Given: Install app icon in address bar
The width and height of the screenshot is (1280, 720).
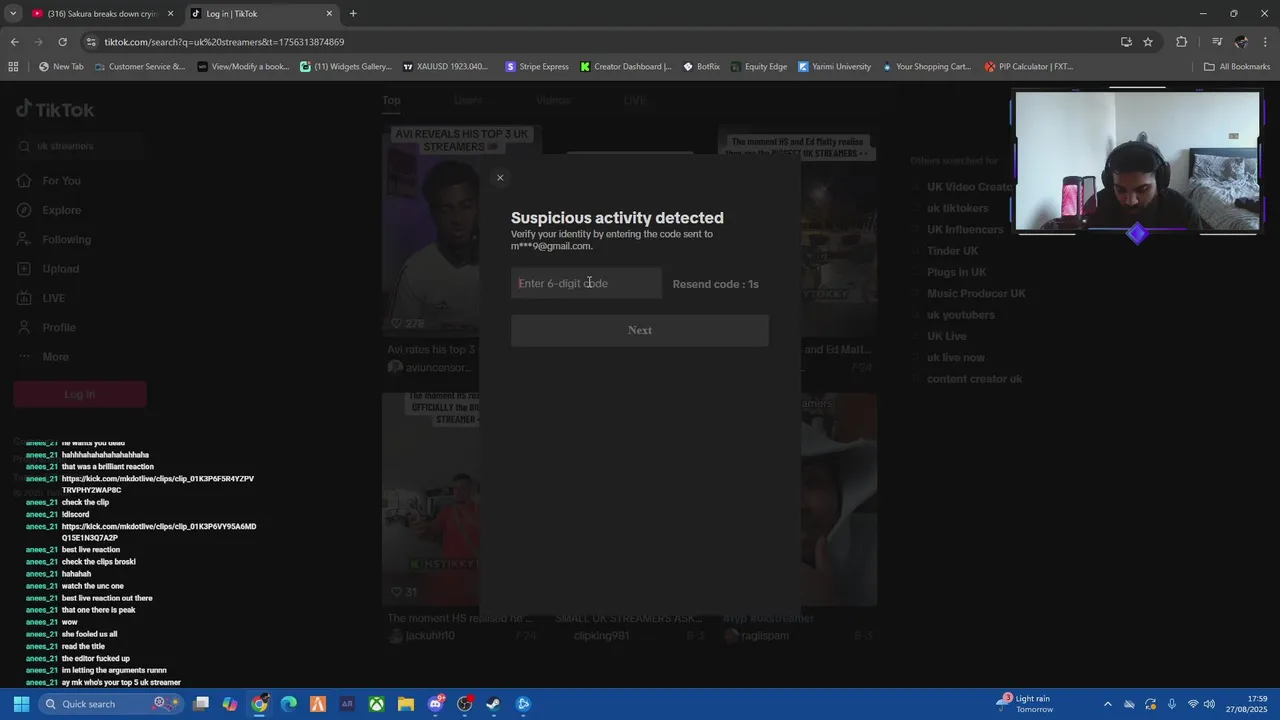Looking at the screenshot, I should click(x=1126, y=42).
